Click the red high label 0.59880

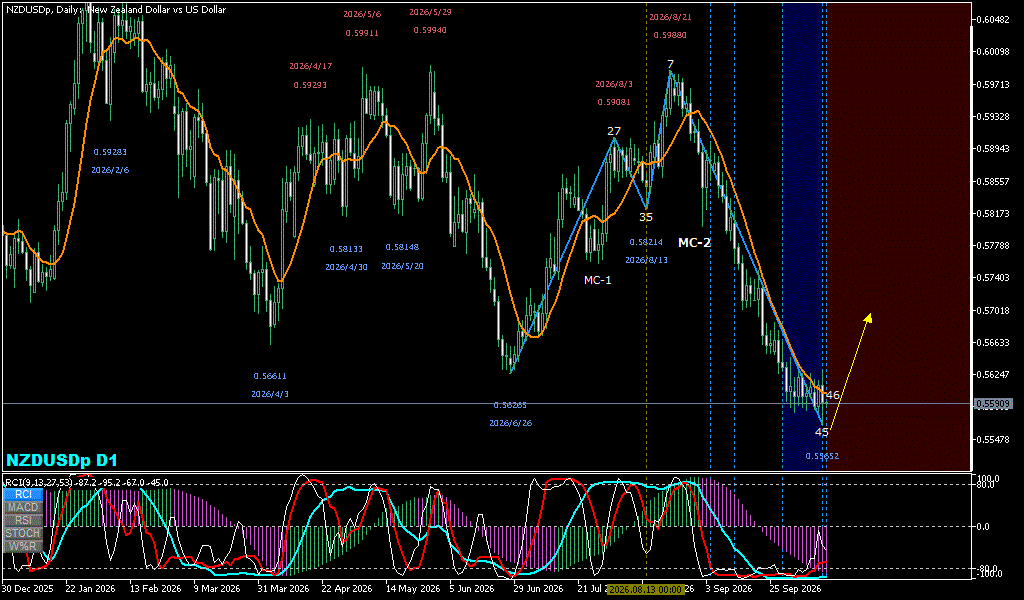coord(670,35)
